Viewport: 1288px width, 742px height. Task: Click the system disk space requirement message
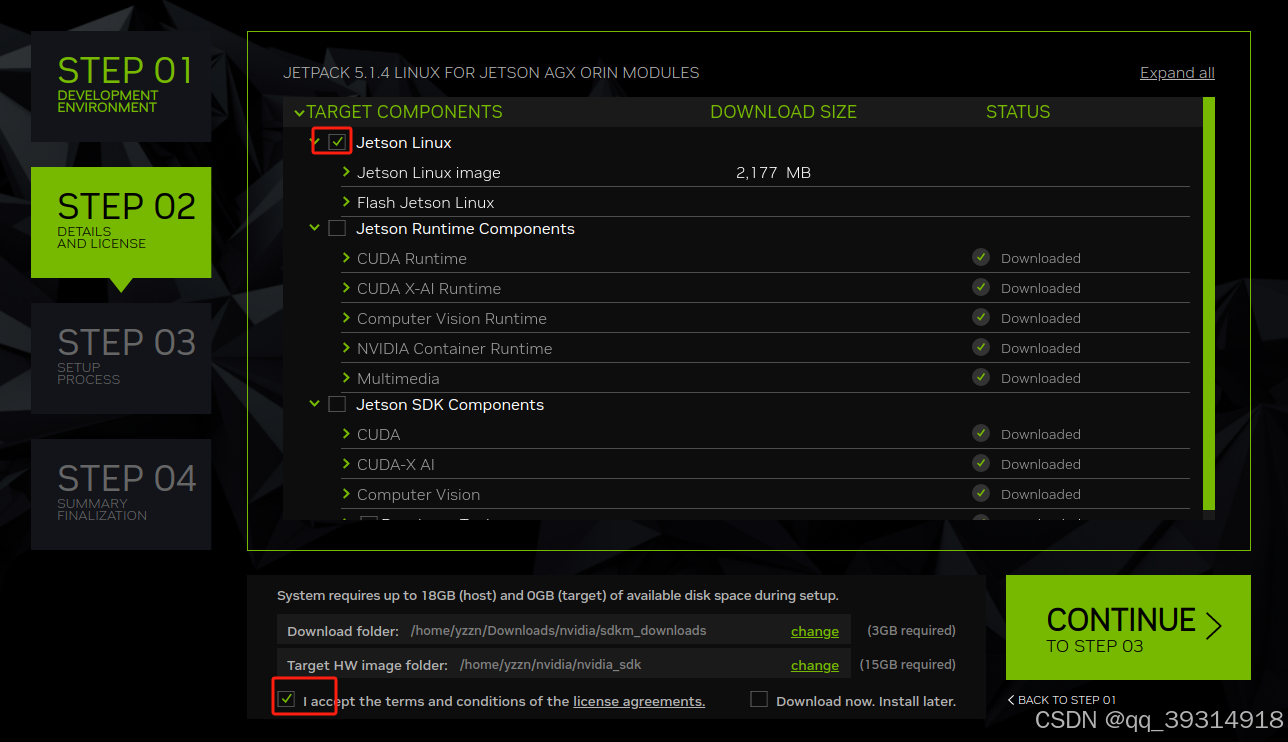[x=558, y=595]
